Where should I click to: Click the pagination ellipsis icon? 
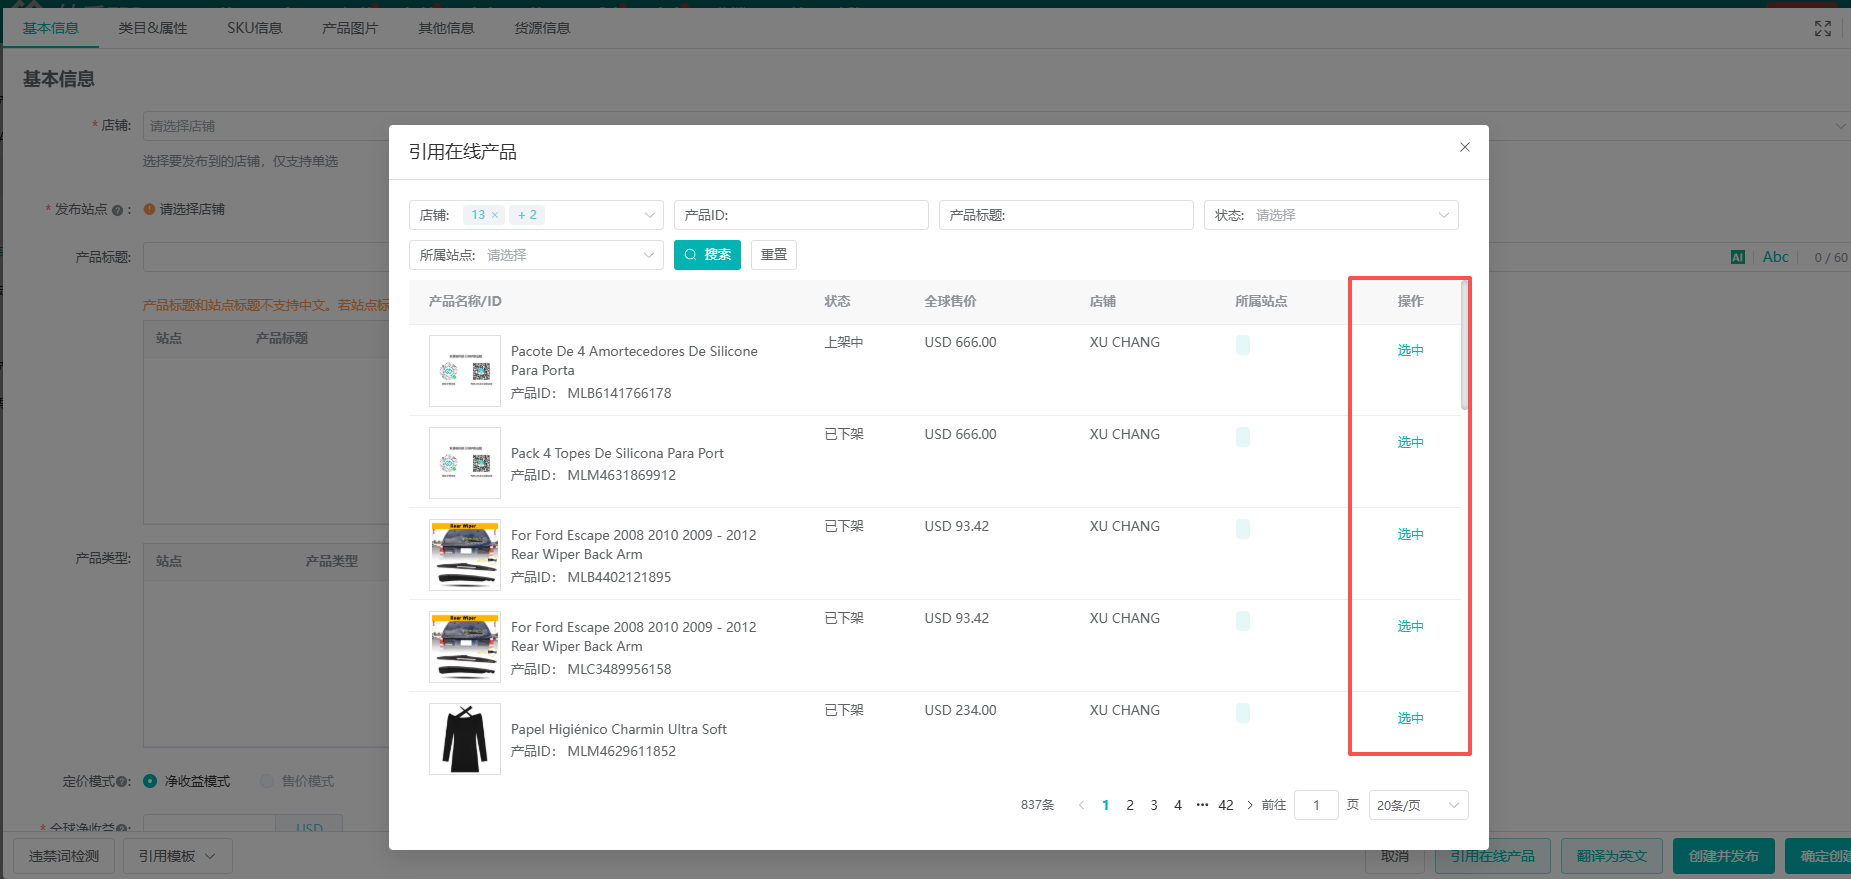coord(1202,805)
